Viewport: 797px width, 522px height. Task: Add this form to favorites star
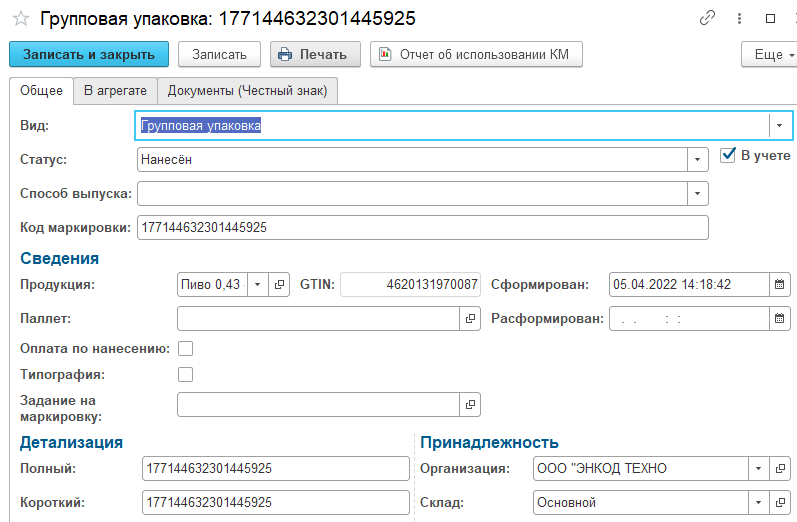coord(19,19)
